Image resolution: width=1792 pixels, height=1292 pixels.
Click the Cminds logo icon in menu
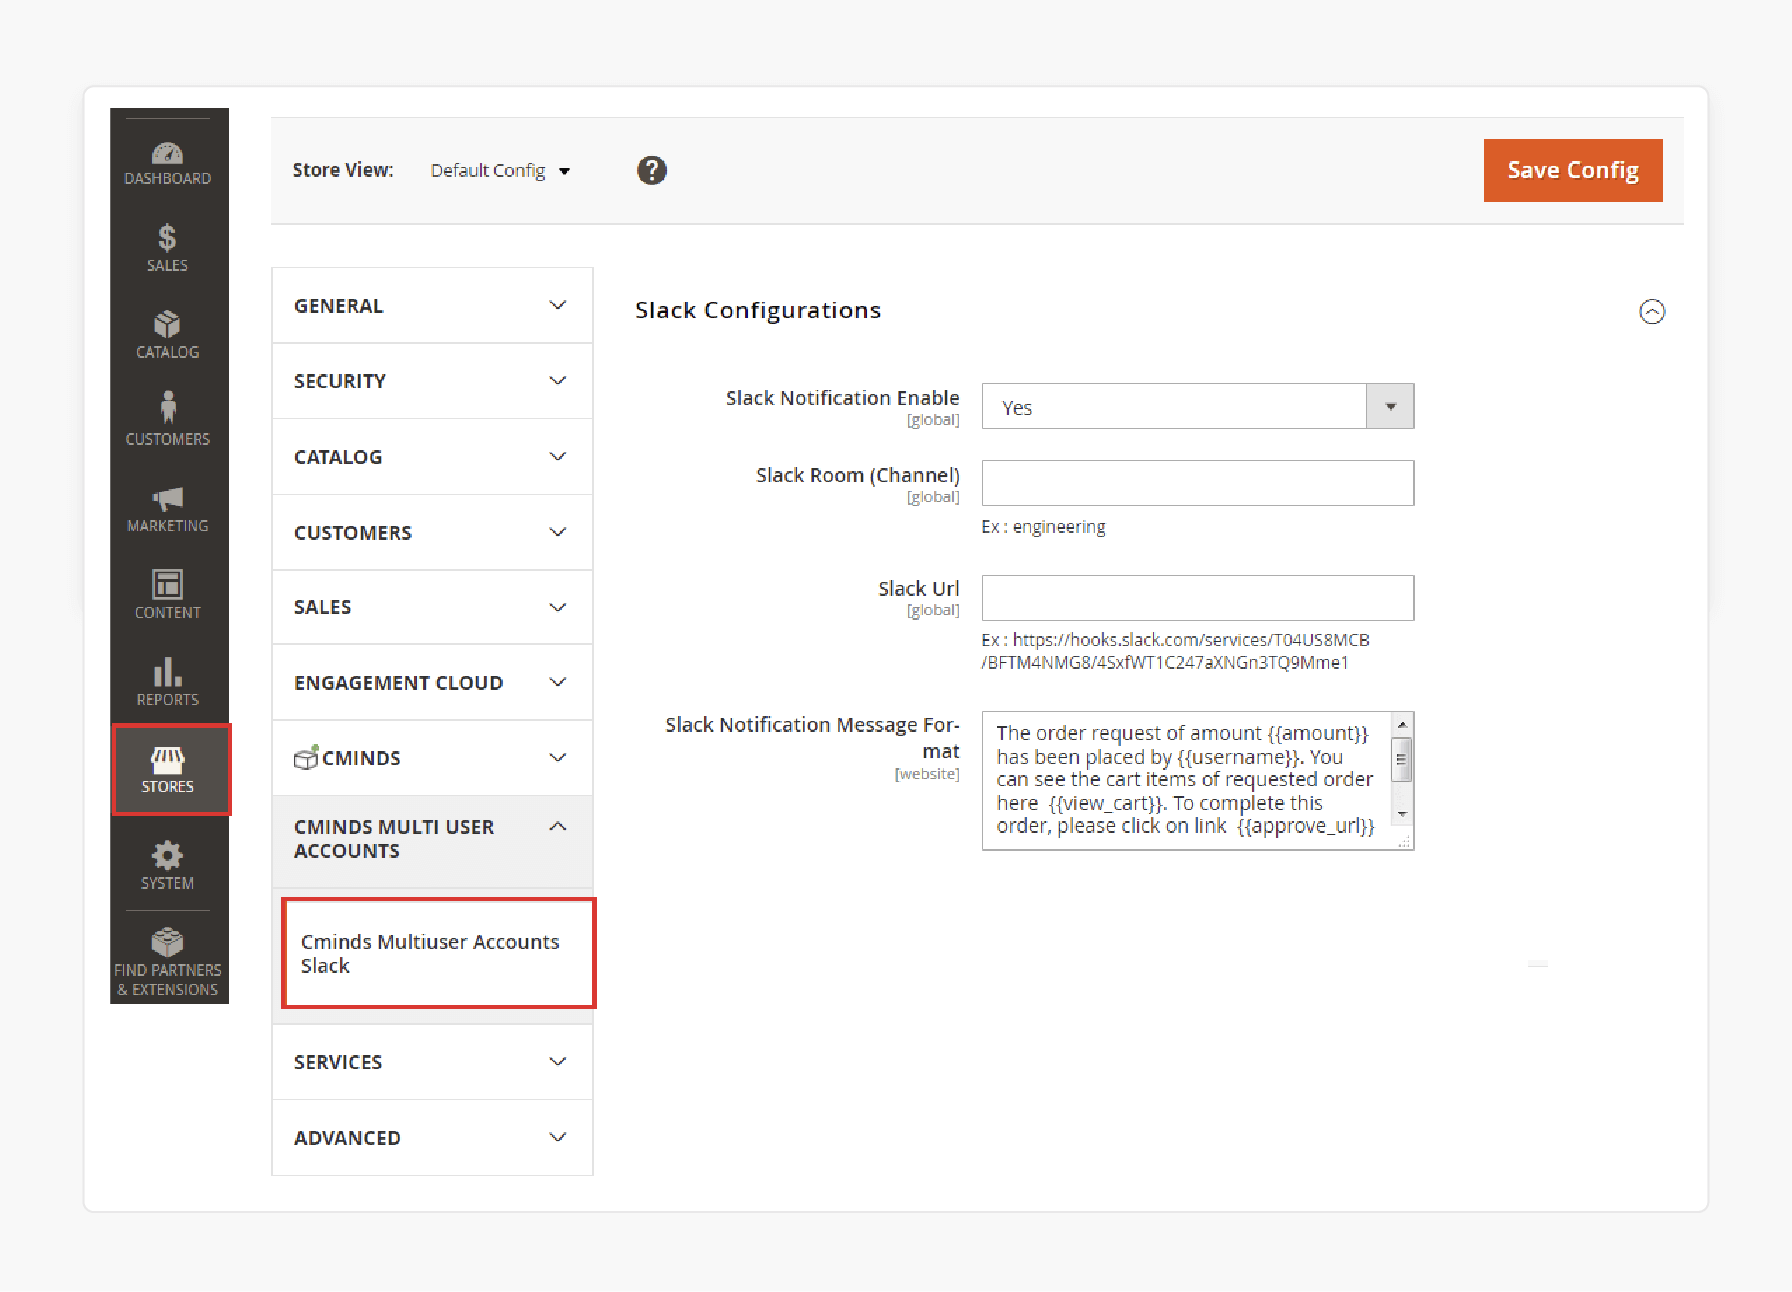(306, 757)
